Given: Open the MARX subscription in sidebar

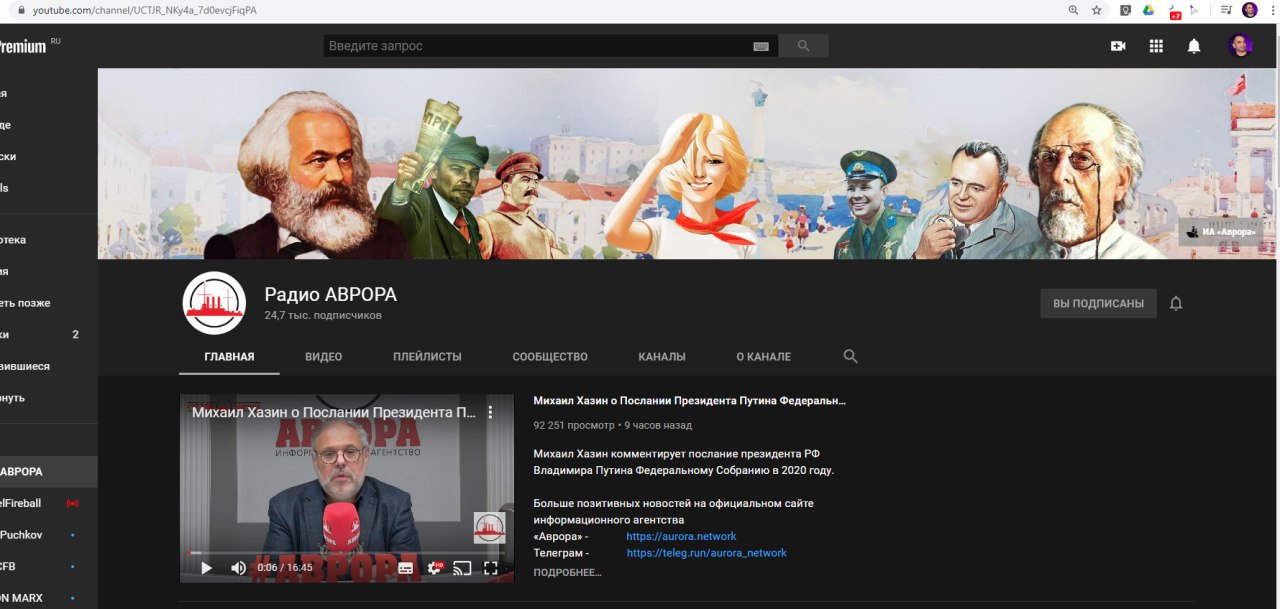Looking at the screenshot, I should click(x=48, y=598).
